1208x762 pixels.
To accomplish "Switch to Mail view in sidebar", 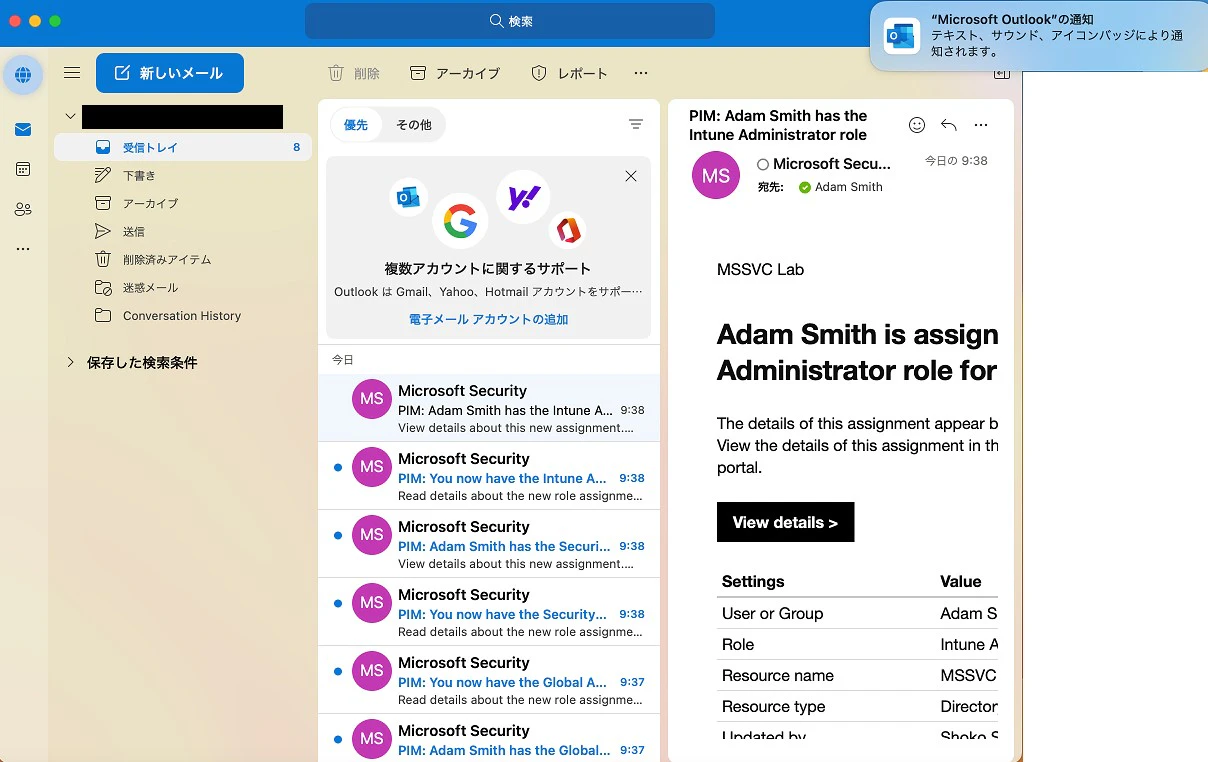I will [x=23, y=130].
